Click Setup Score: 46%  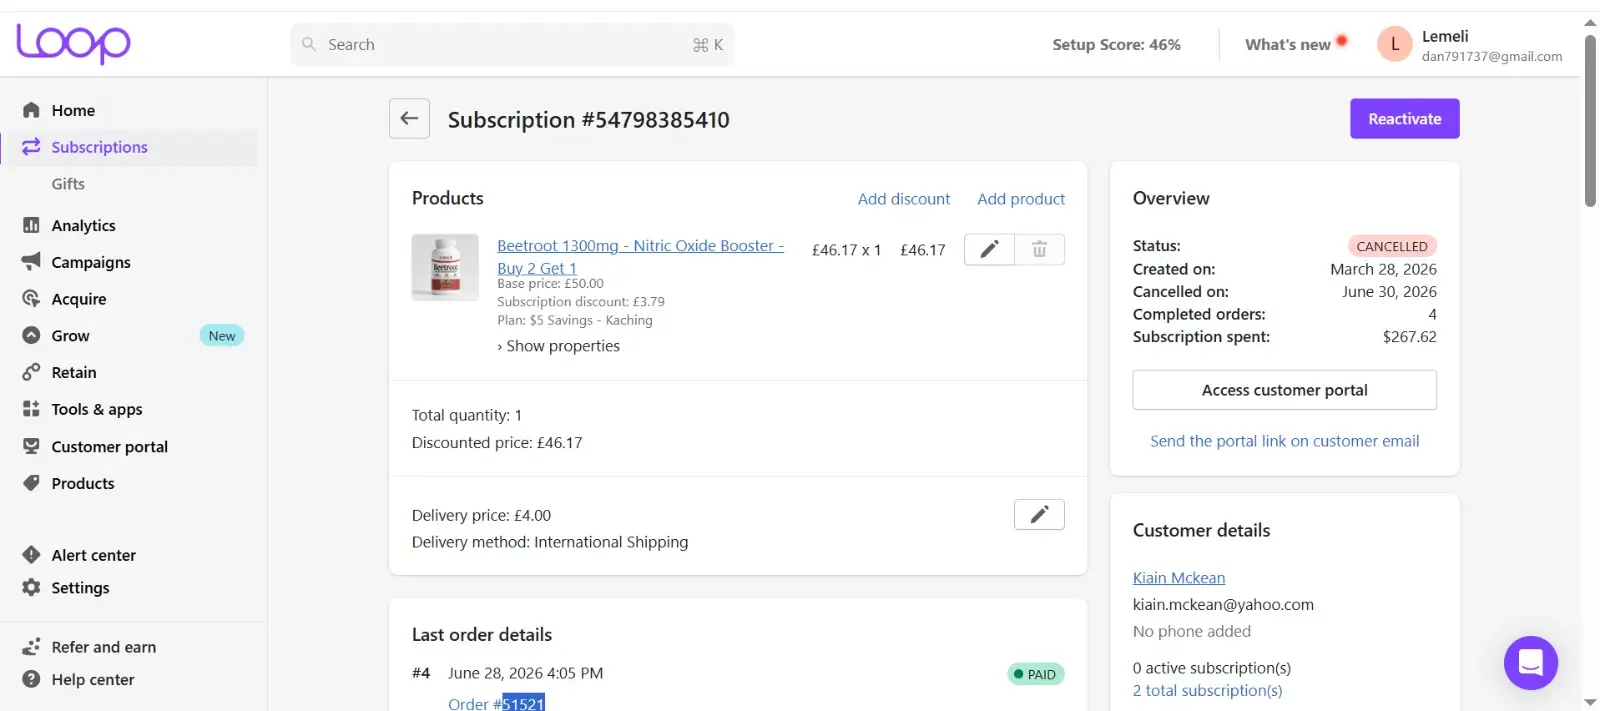click(x=1116, y=44)
